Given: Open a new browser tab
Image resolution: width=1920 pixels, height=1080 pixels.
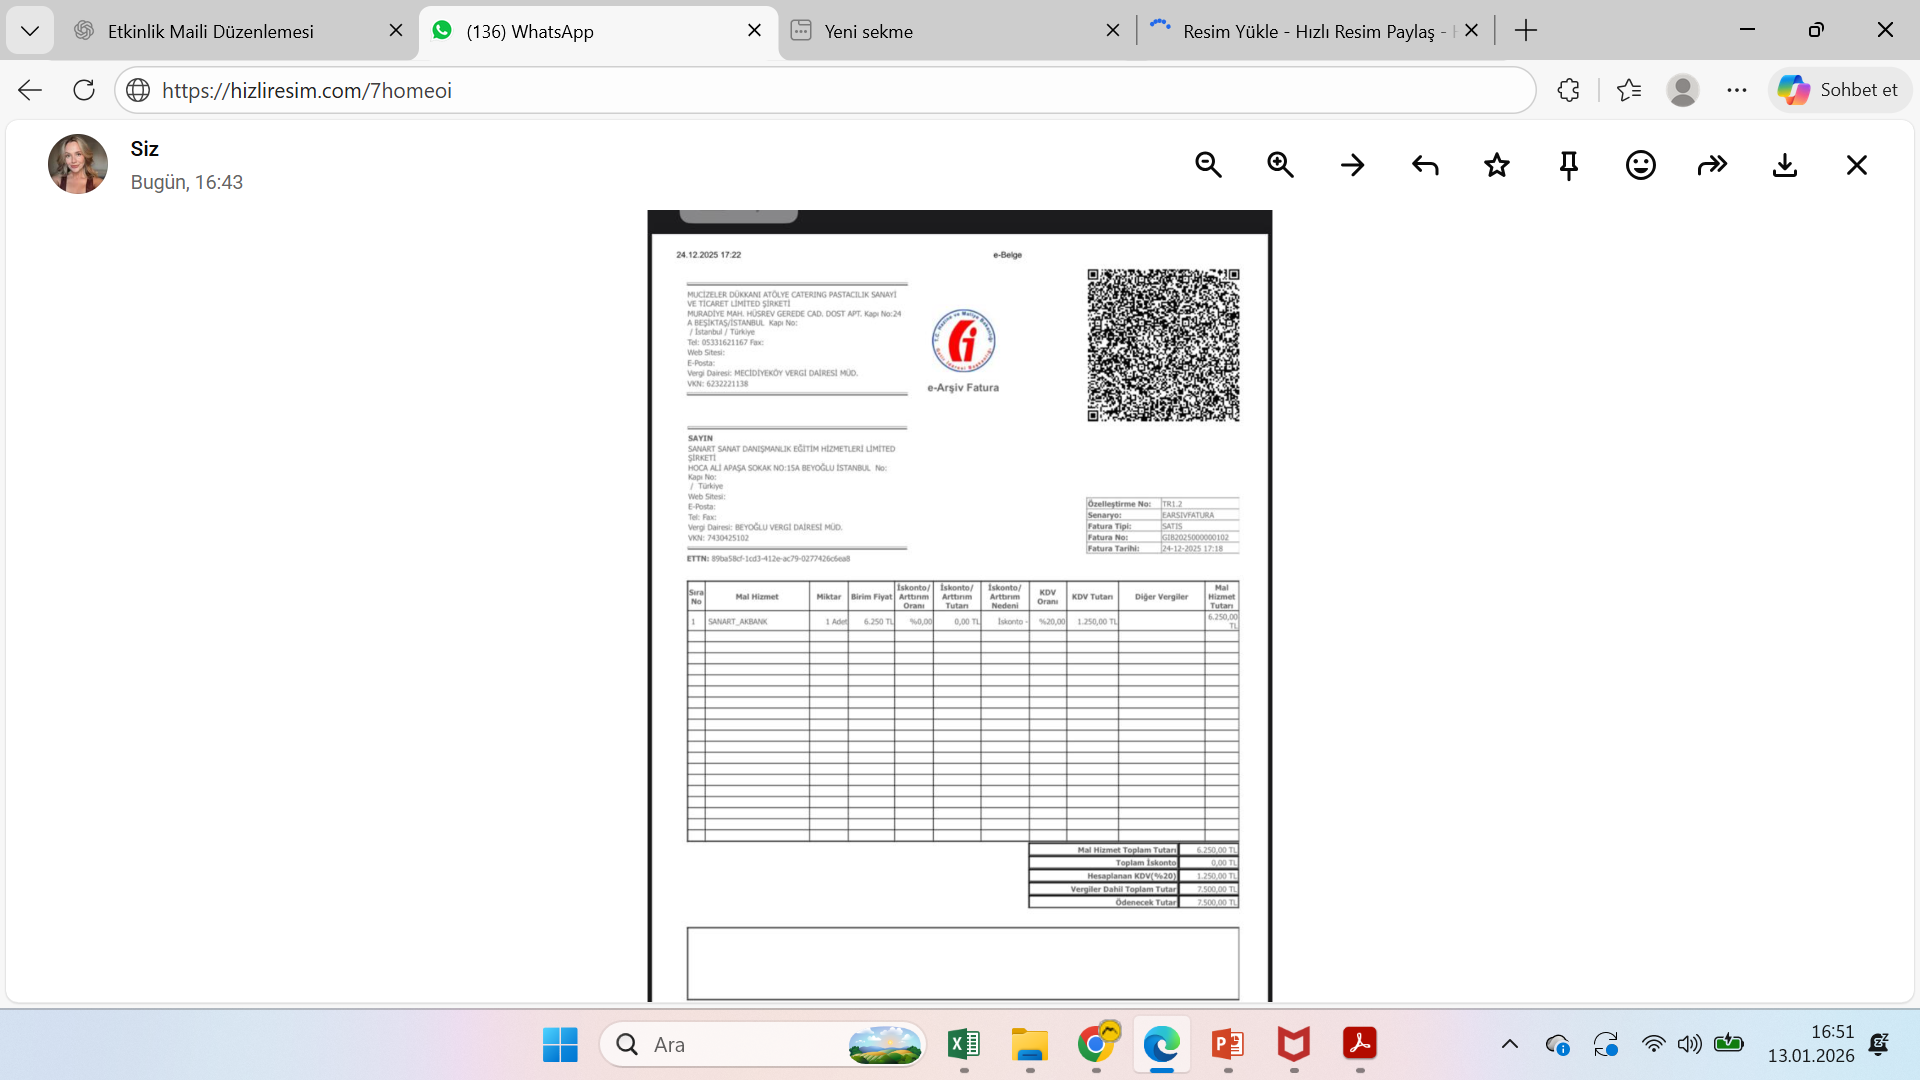Looking at the screenshot, I should (1526, 31).
